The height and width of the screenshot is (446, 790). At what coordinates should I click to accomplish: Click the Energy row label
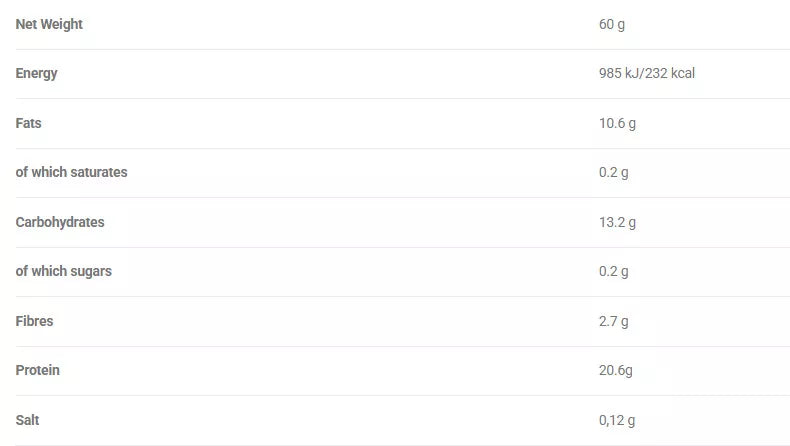(37, 73)
